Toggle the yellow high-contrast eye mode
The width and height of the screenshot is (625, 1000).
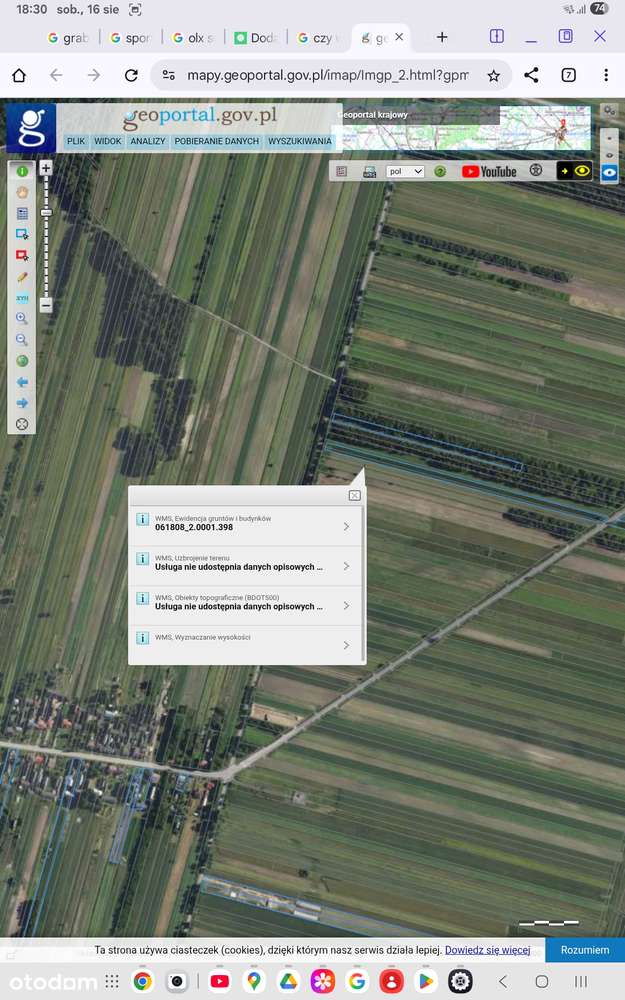[575, 171]
